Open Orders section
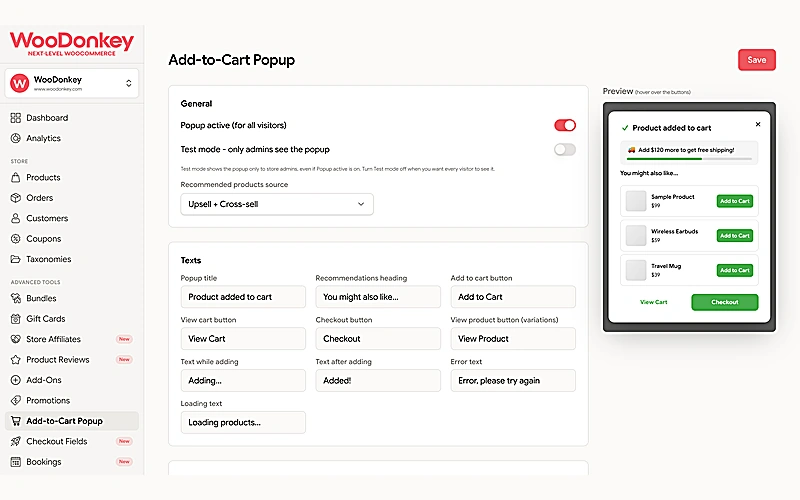 (72, 198)
